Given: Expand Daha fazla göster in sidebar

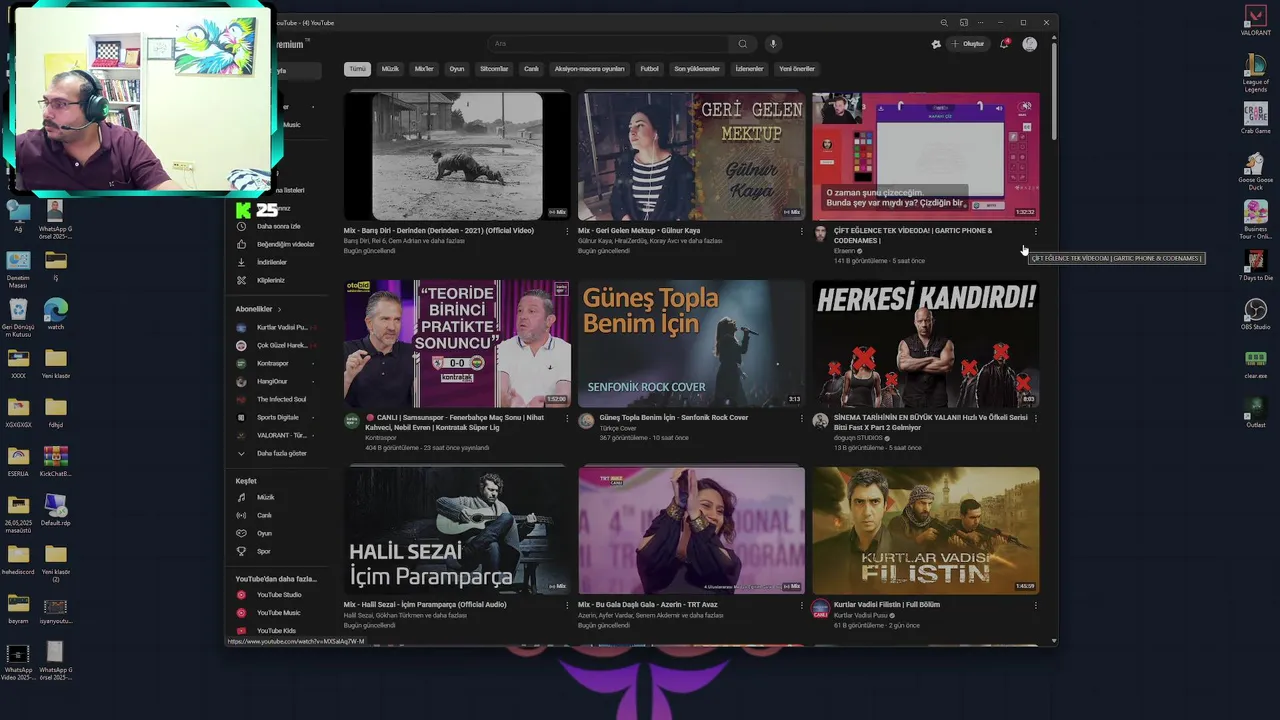Looking at the screenshot, I should pyautogui.click(x=277, y=453).
